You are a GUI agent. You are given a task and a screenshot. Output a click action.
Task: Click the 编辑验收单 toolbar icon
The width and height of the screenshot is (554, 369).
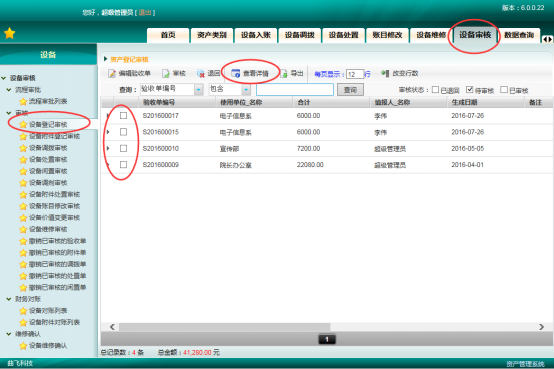(112, 73)
